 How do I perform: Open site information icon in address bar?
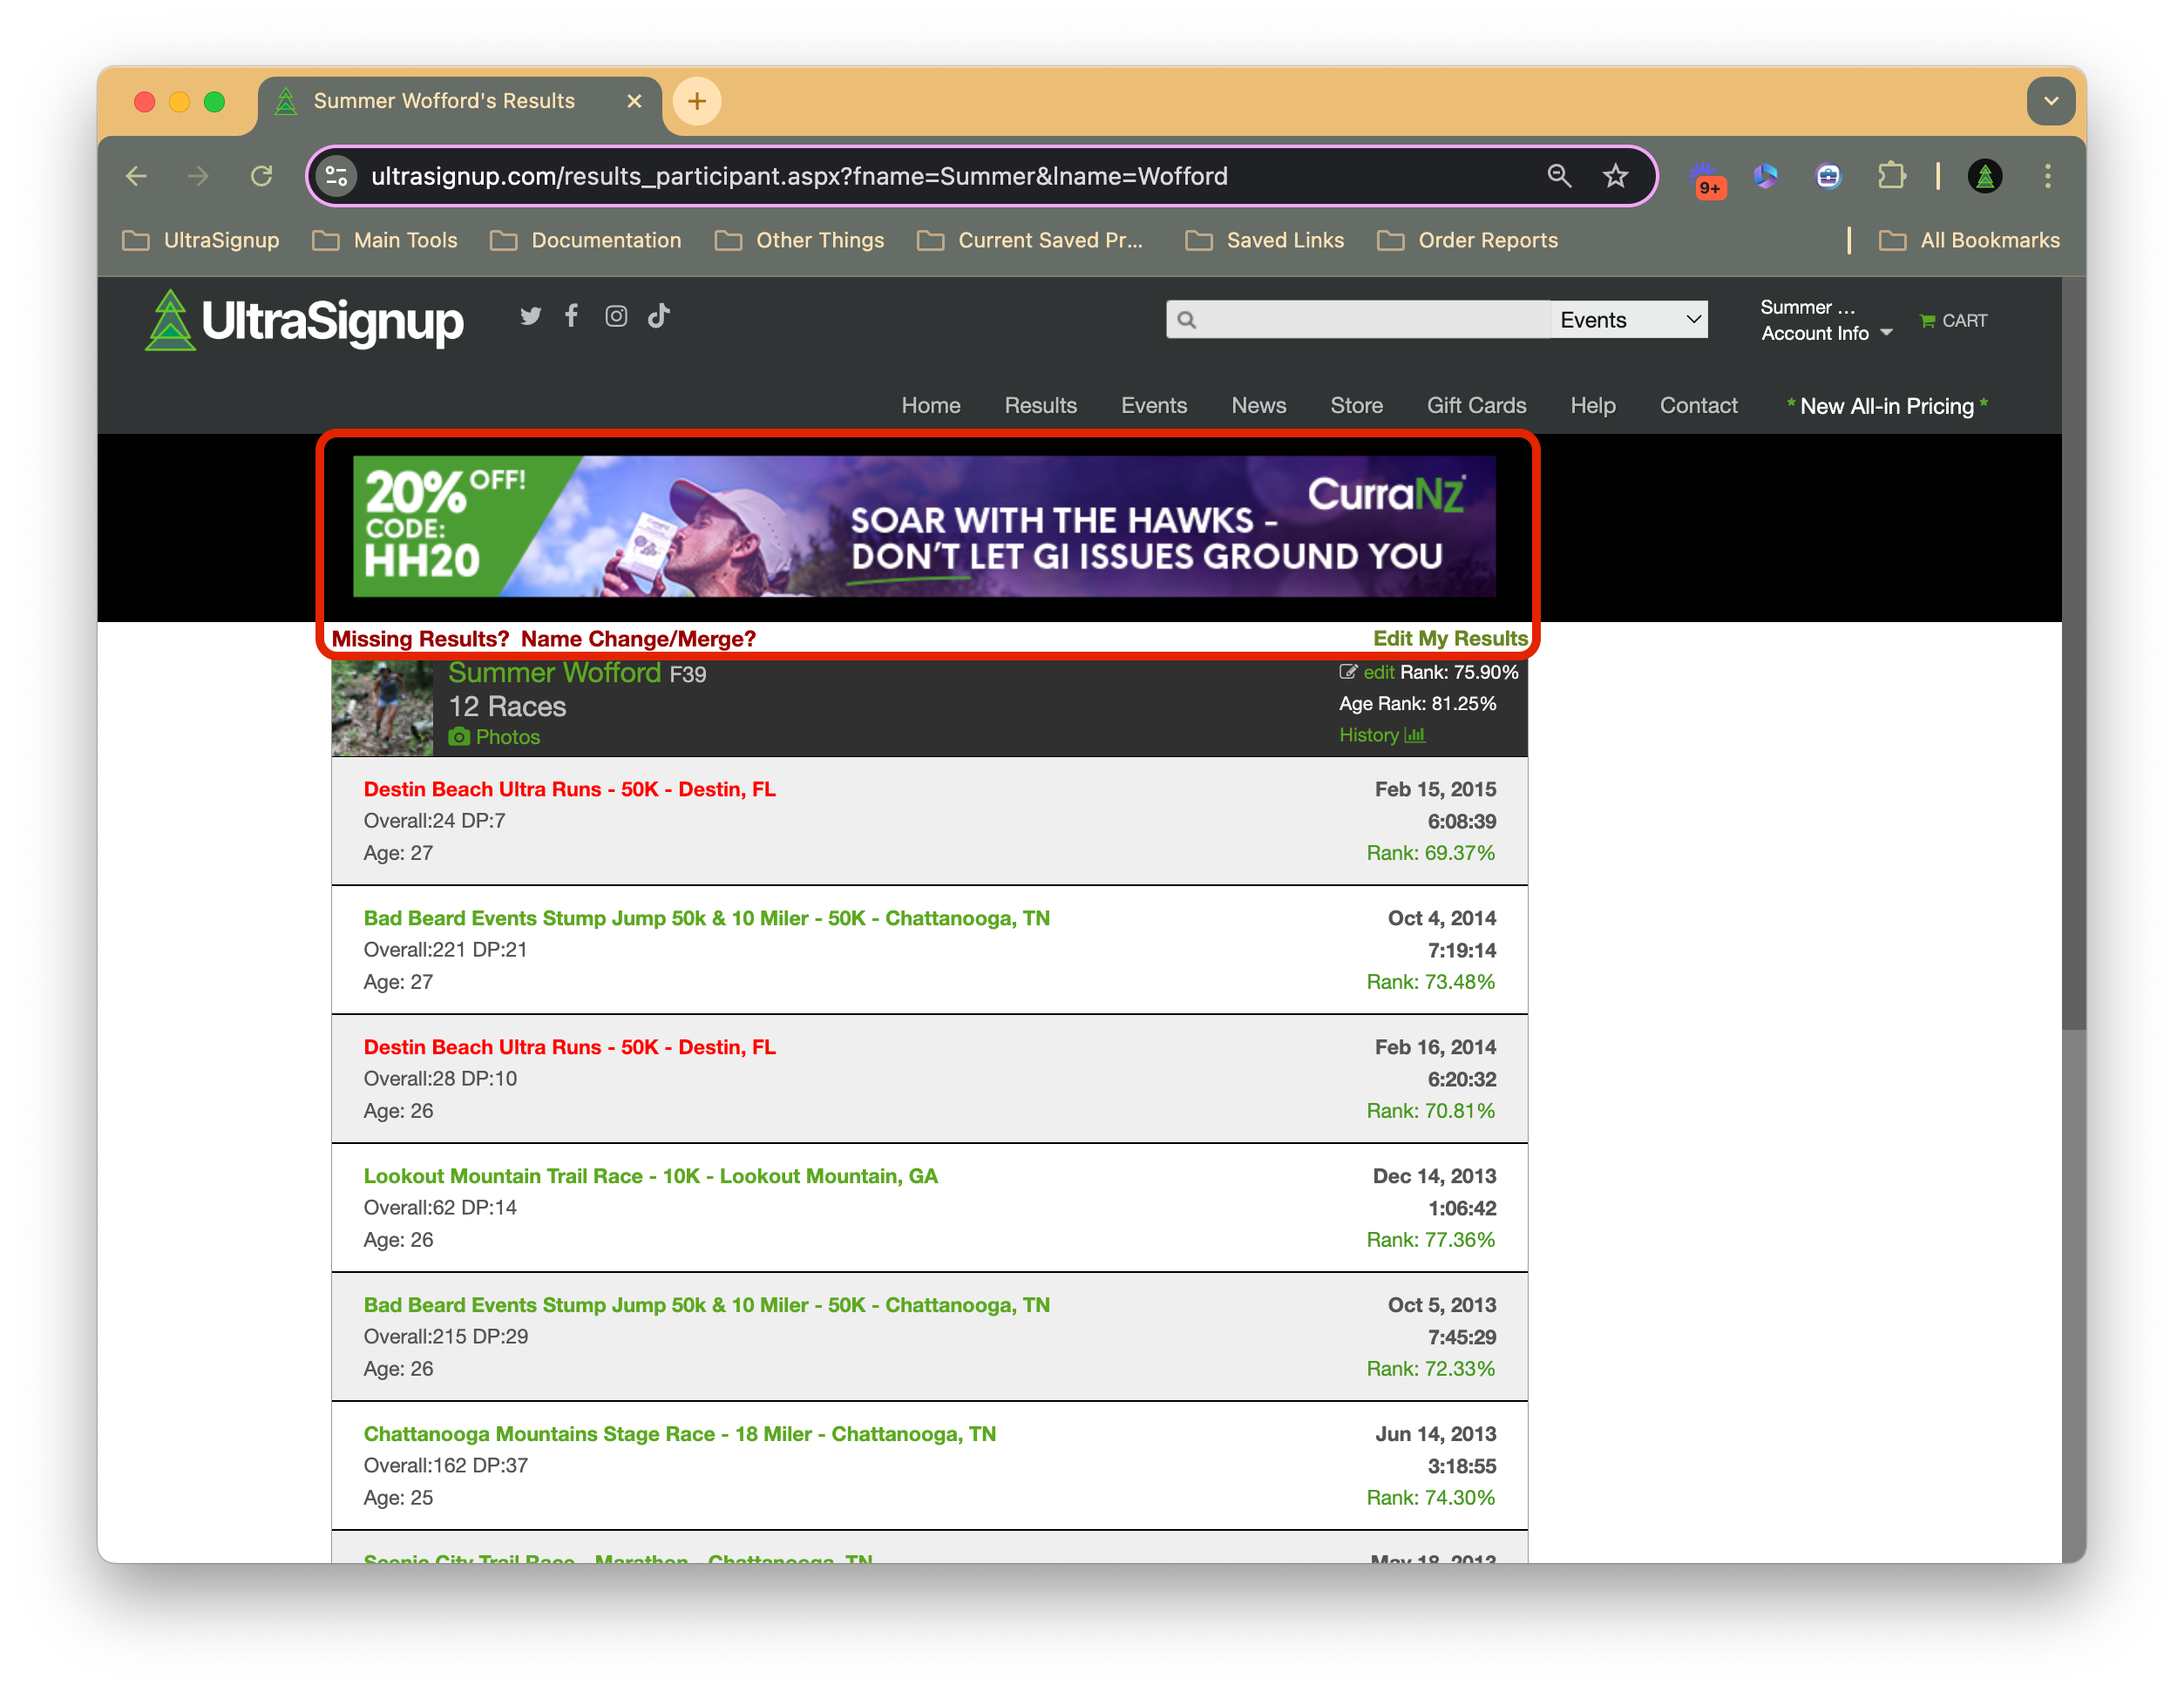coord(337,176)
